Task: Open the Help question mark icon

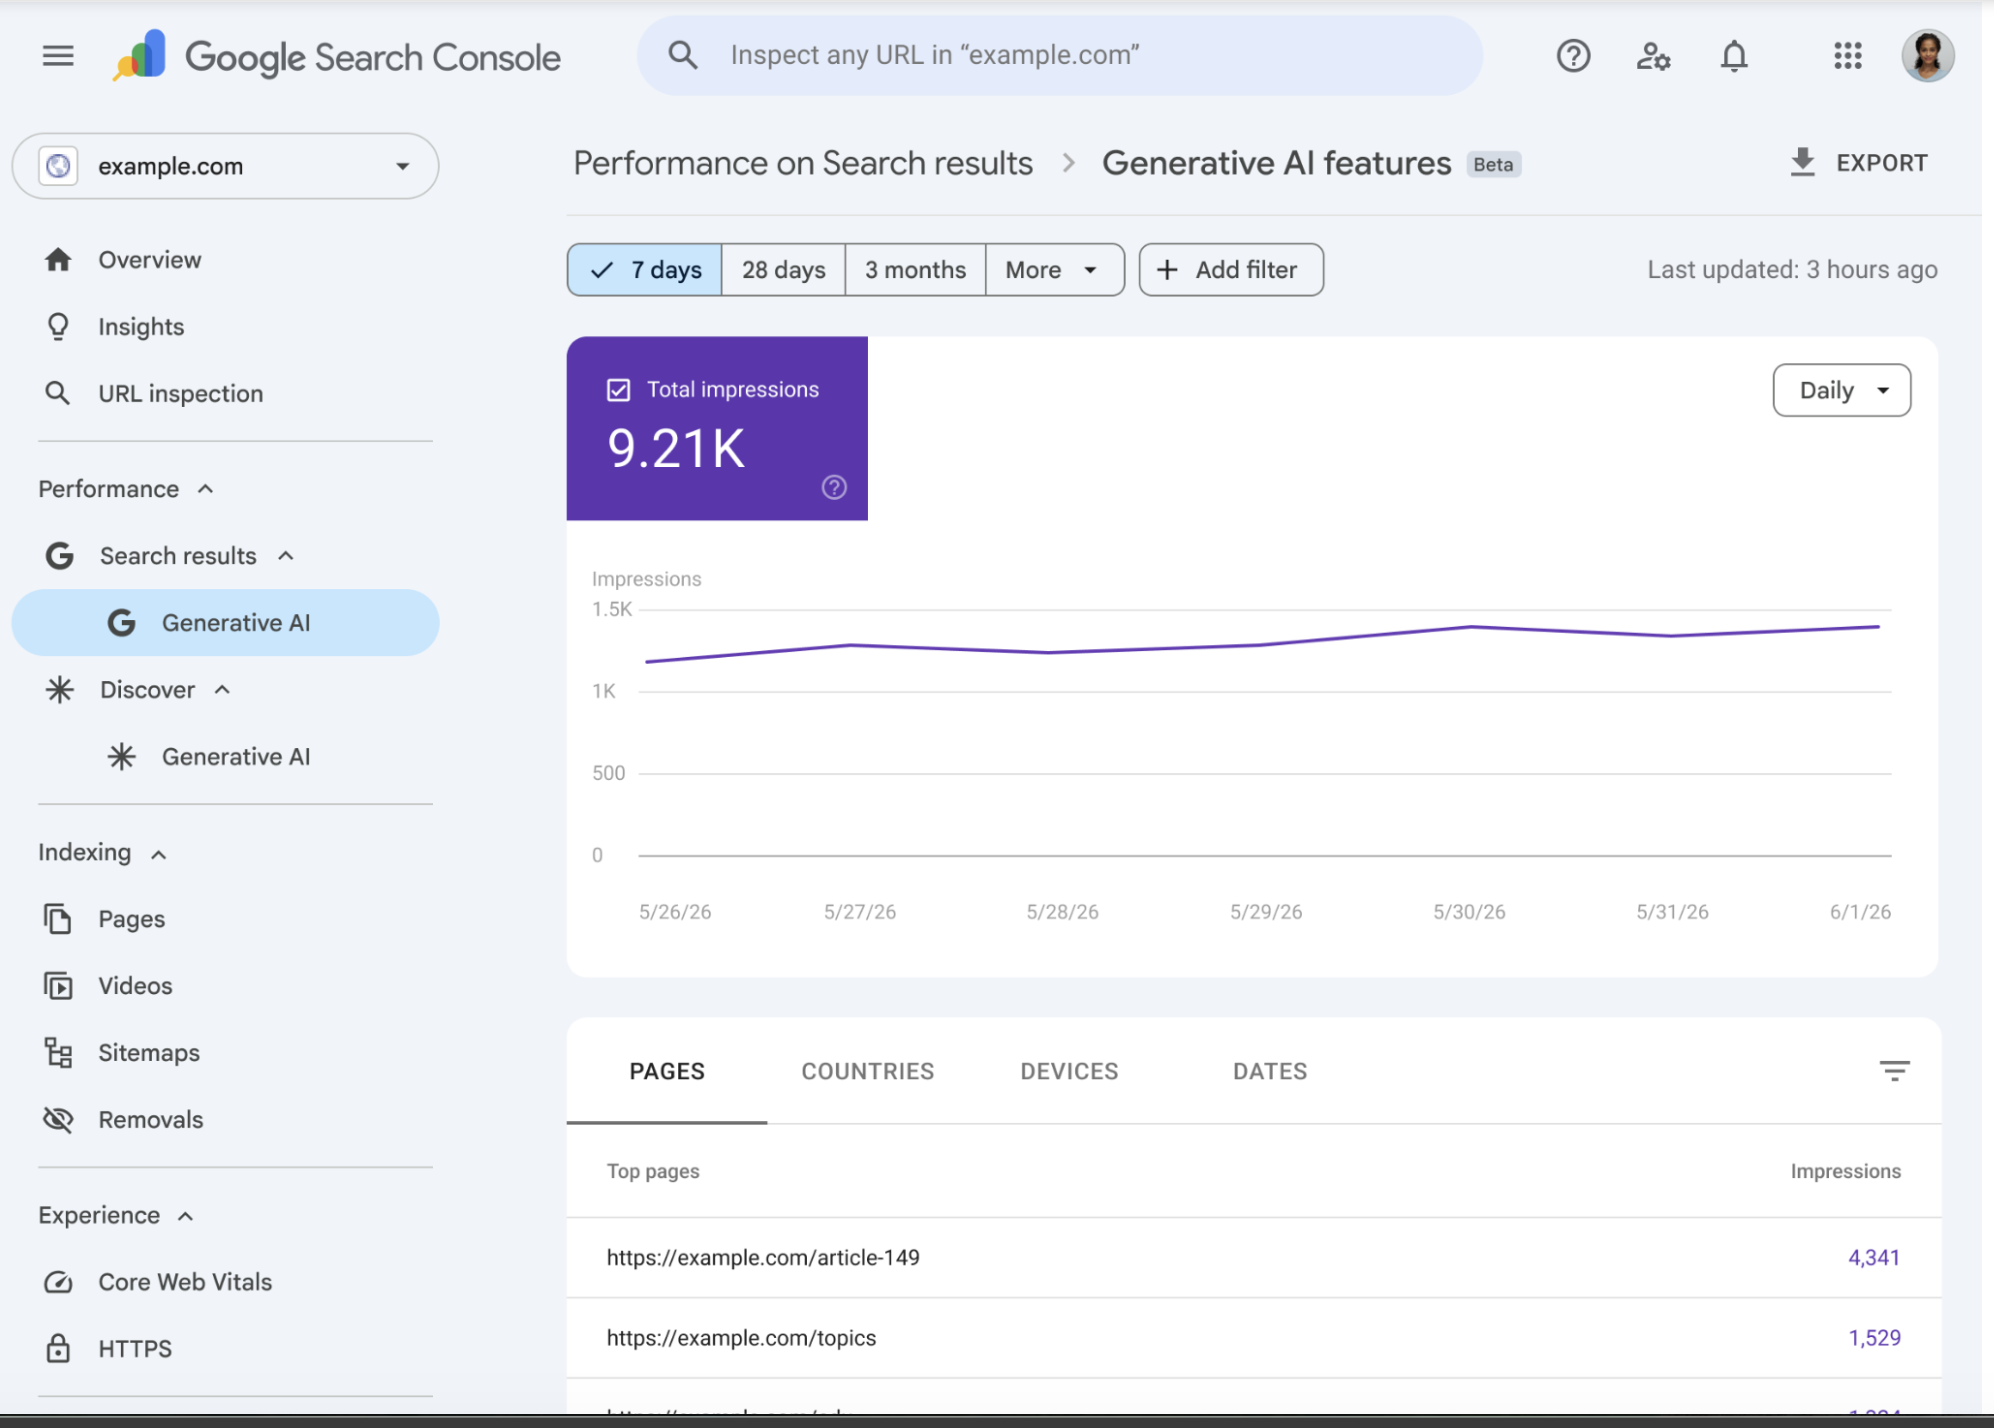Action: pos(1573,56)
